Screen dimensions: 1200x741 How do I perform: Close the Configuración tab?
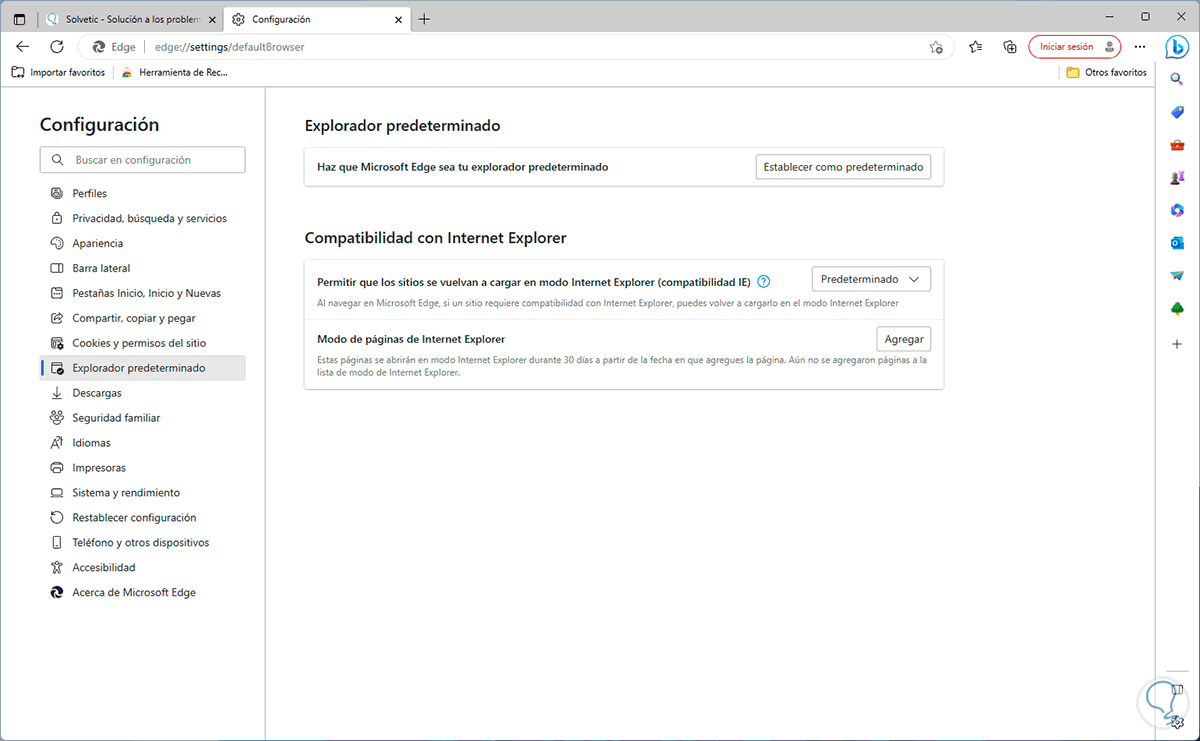[x=398, y=19]
